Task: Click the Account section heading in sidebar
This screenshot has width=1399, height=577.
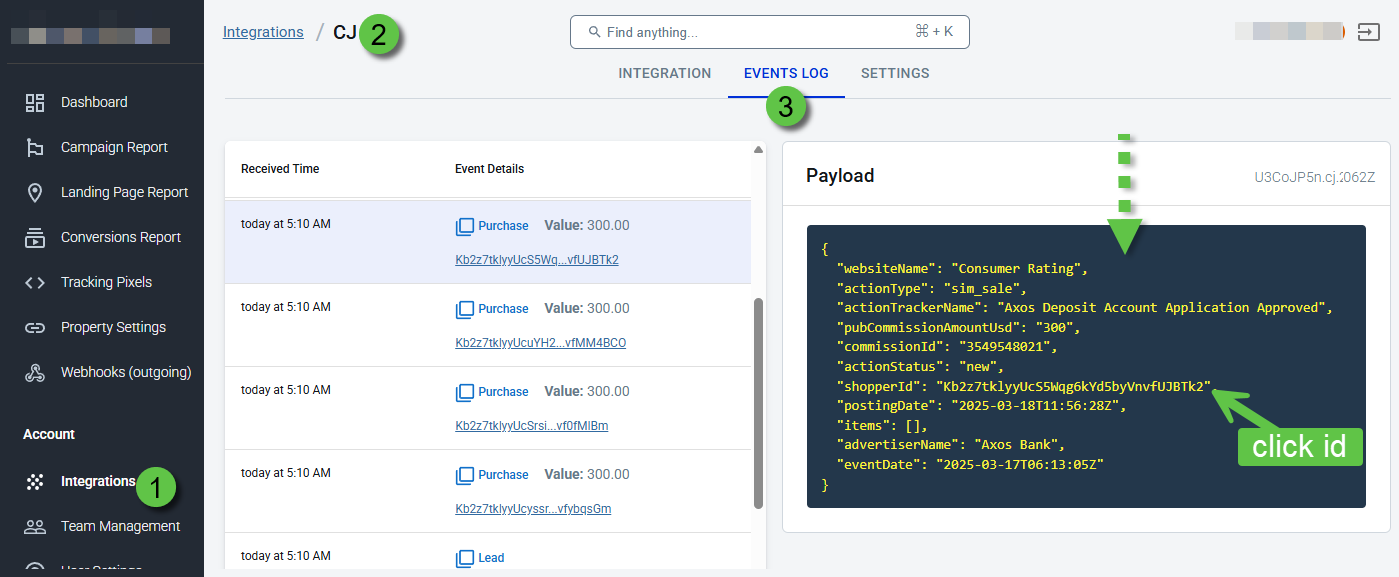Action: pos(49,434)
